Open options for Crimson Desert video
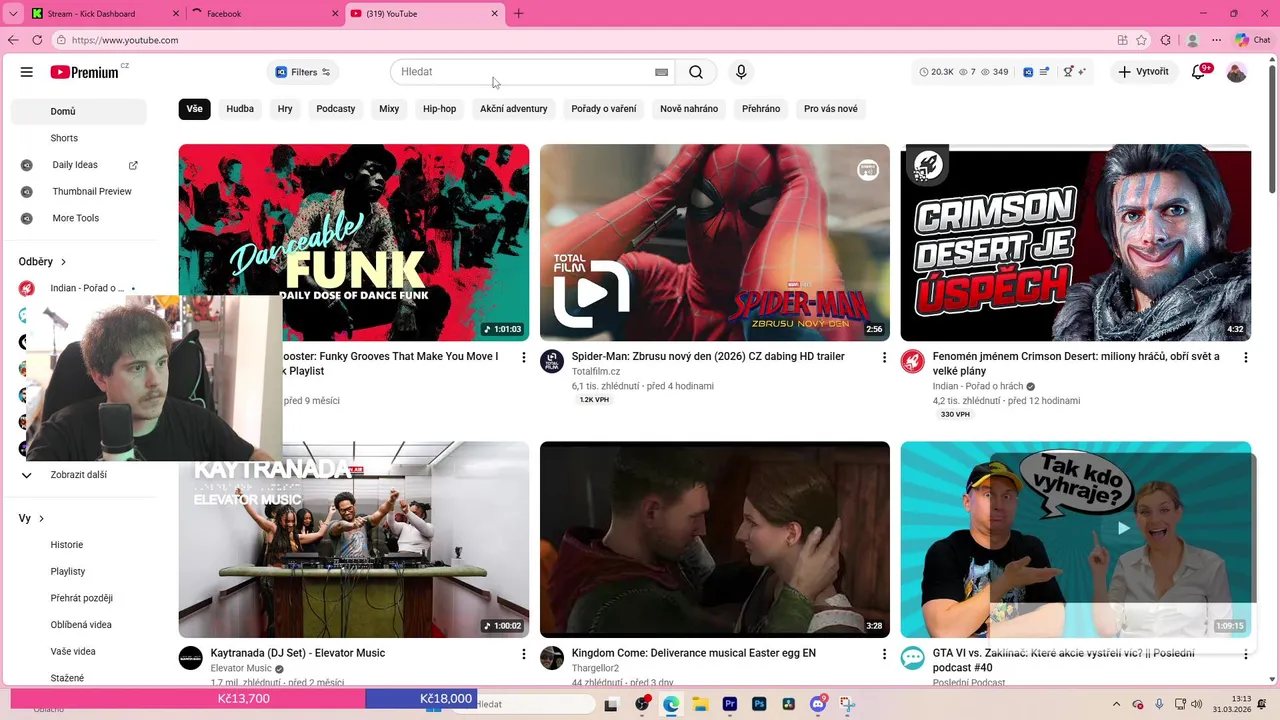 pos(1246,357)
